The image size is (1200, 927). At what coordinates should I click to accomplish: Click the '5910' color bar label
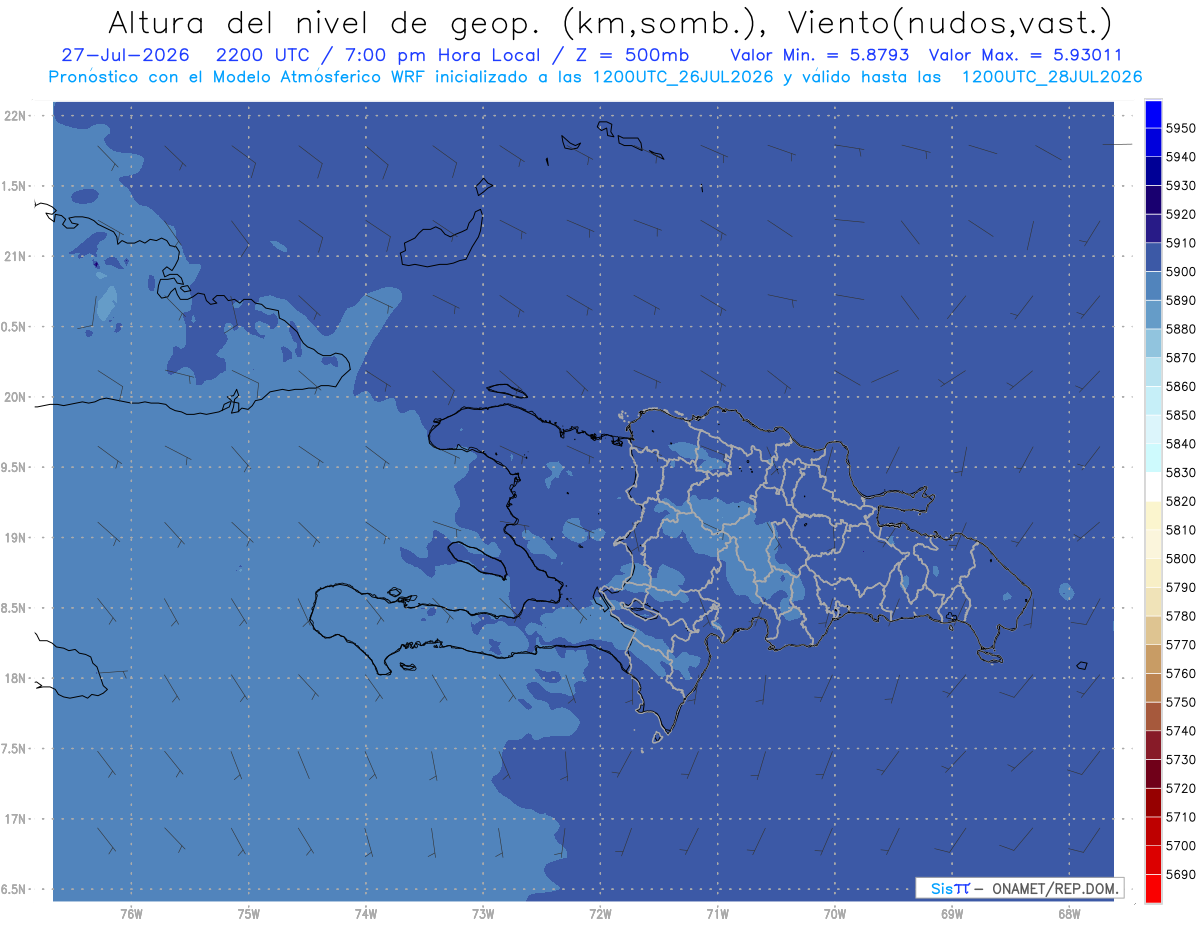1181,242
